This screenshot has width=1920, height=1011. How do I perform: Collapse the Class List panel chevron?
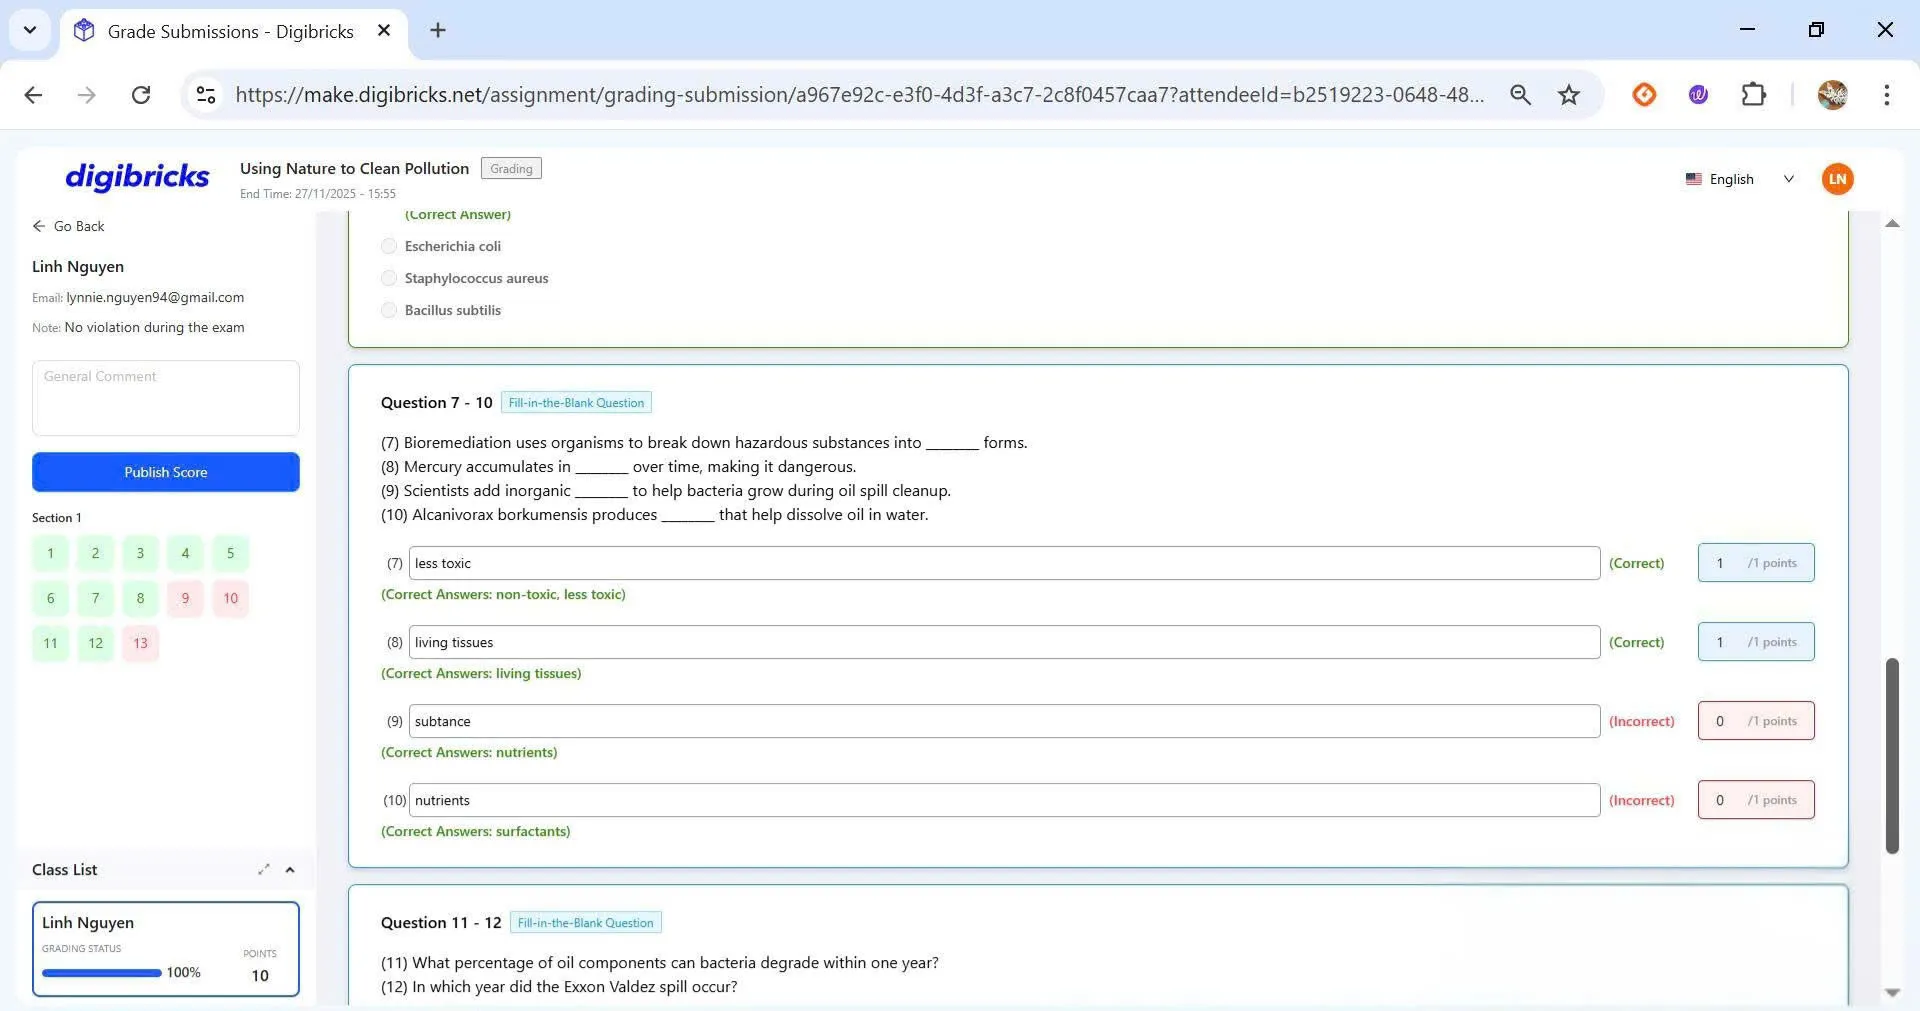[x=290, y=870]
